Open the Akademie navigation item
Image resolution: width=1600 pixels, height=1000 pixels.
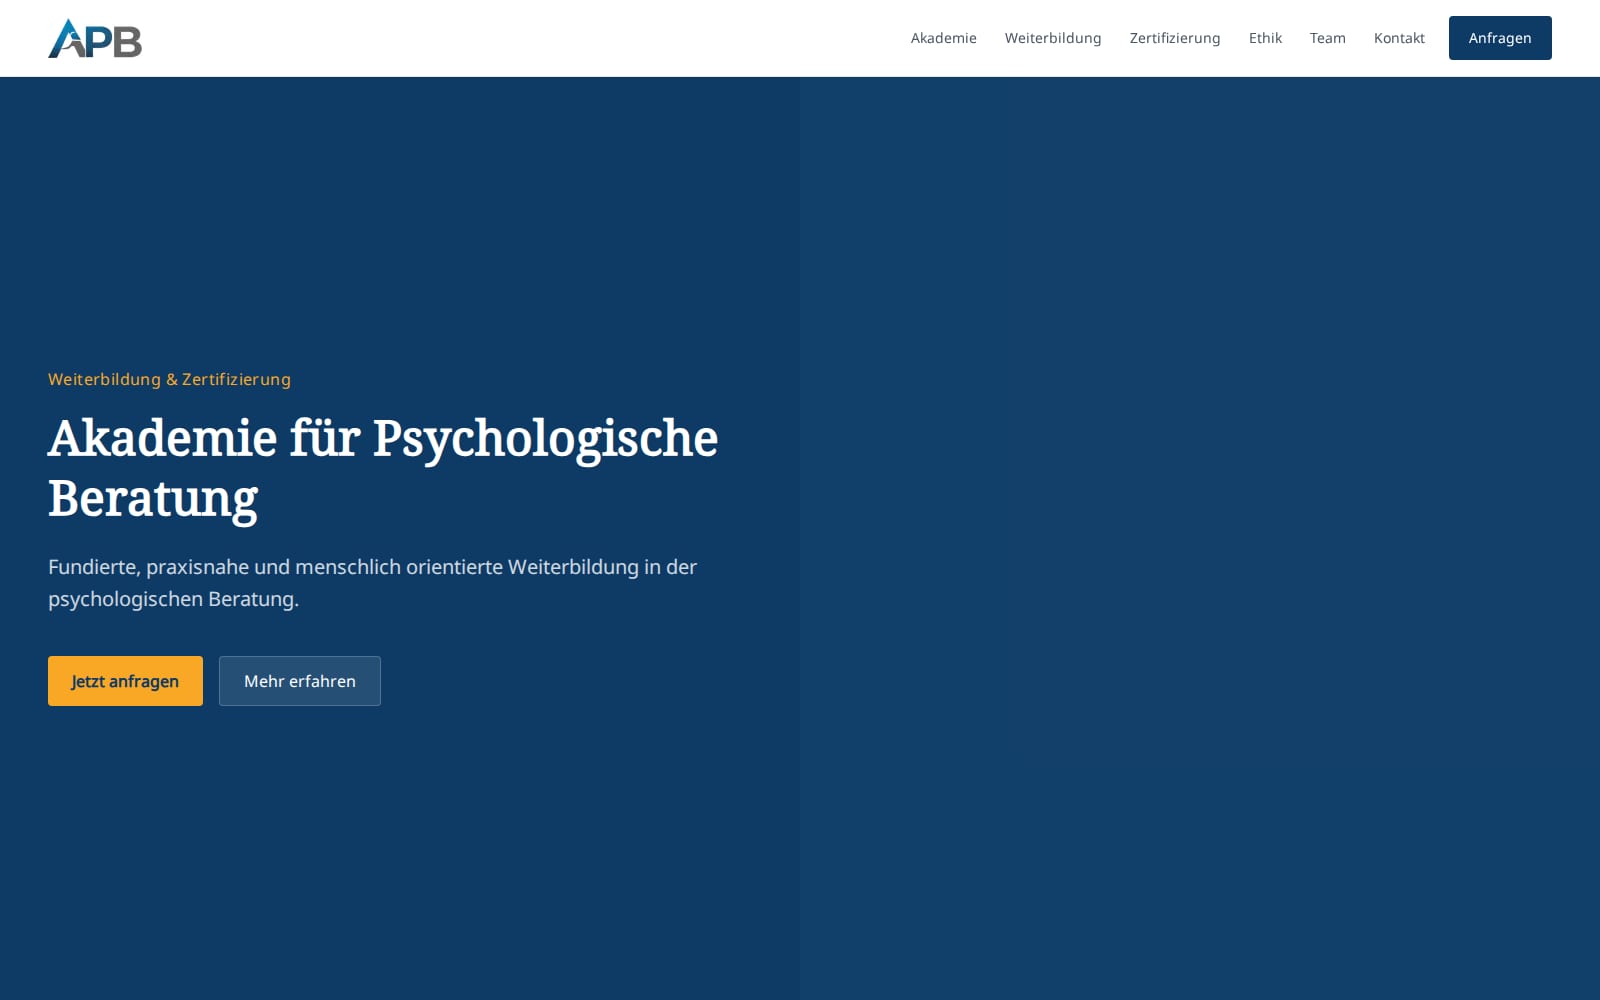click(x=943, y=38)
